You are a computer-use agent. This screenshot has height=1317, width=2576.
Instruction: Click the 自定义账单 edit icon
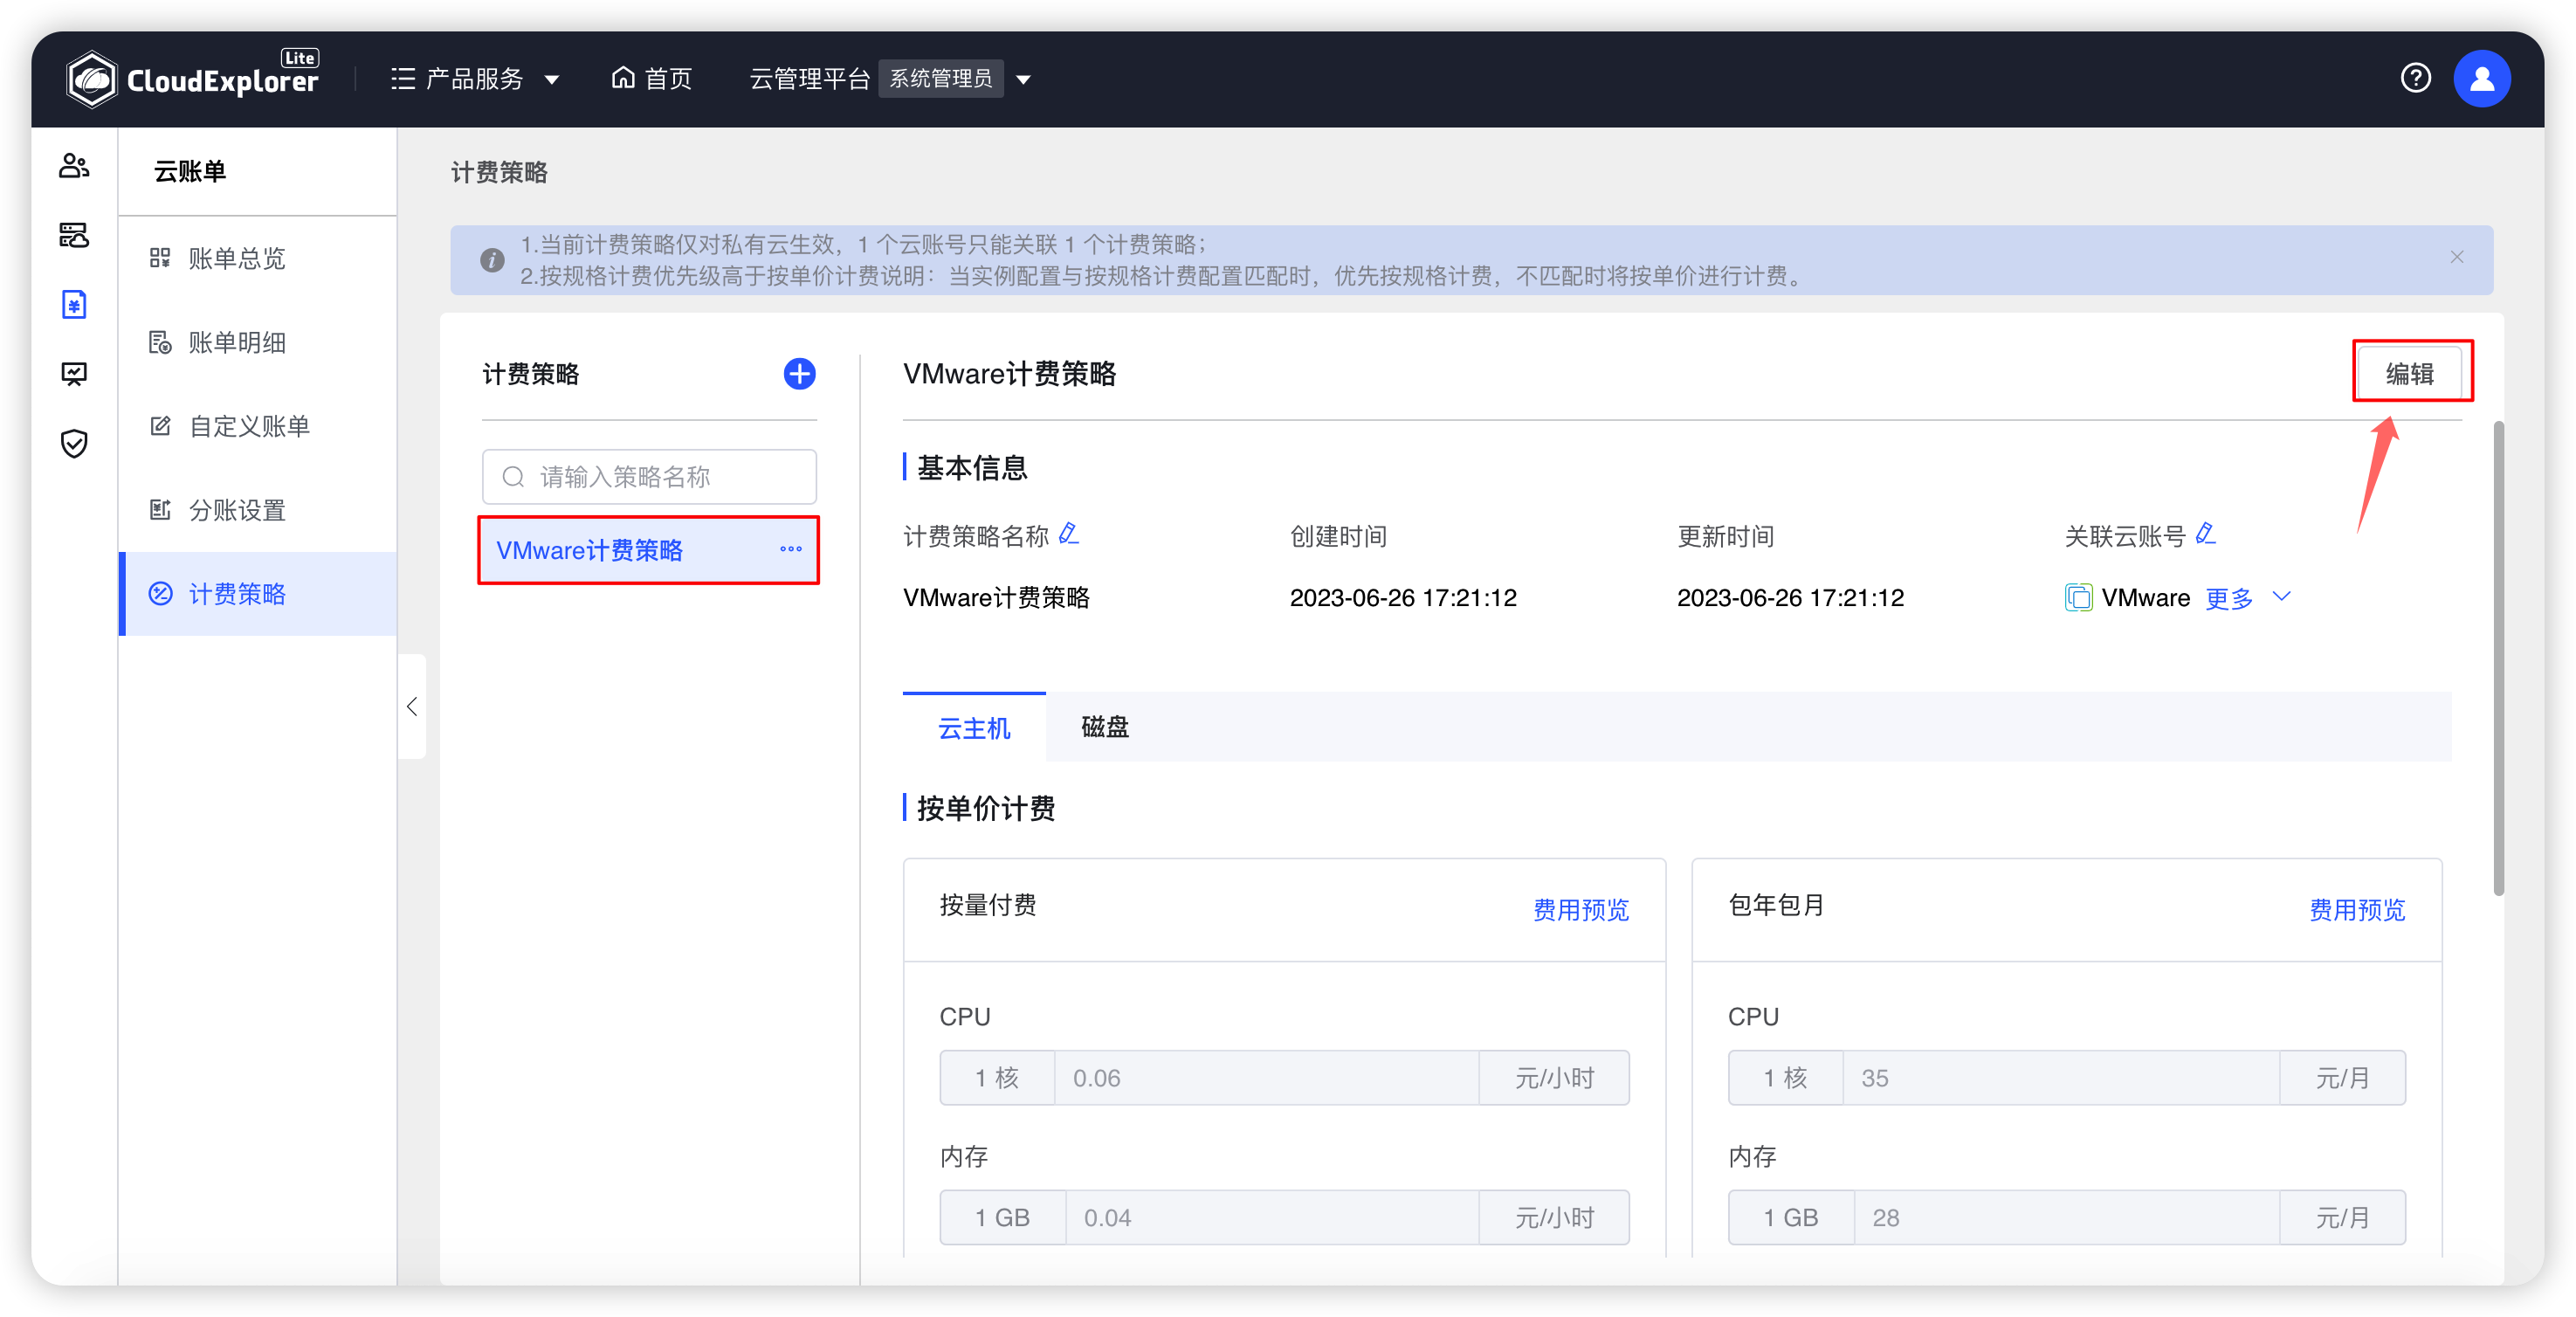click(160, 426)
